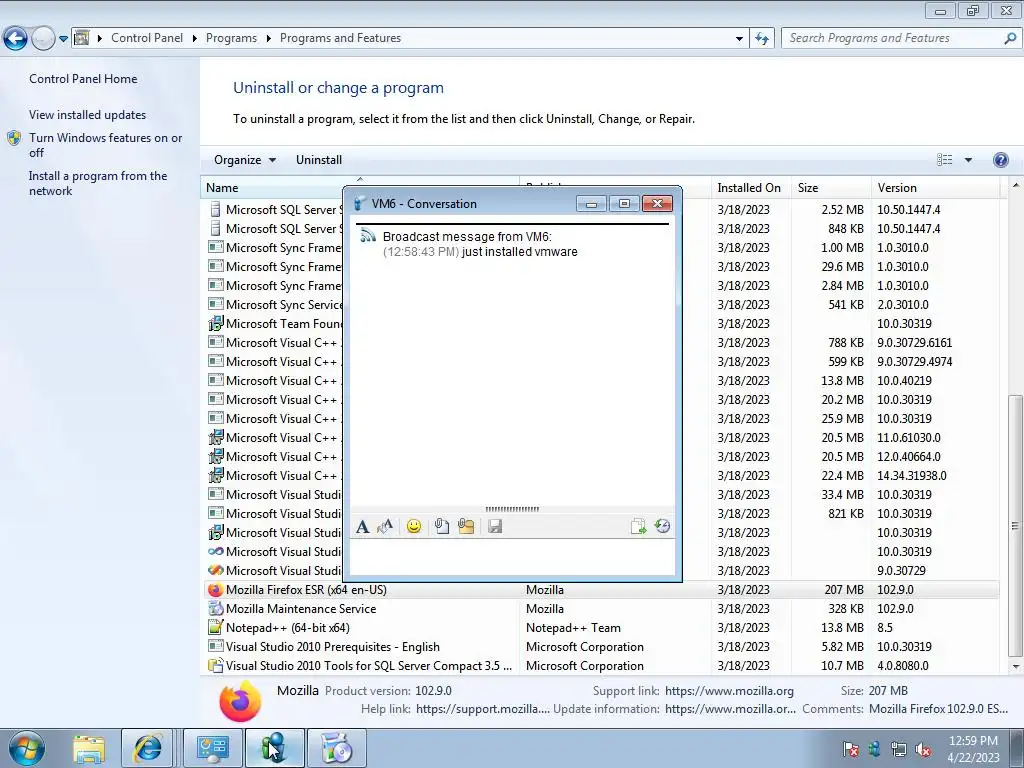Click the Mozilla Firefox ESR row icon

tap(215, 590)
